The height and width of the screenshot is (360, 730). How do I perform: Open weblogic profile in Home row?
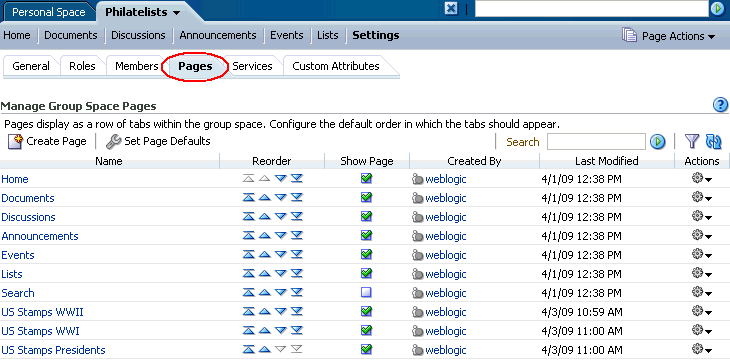coord(446,179)
